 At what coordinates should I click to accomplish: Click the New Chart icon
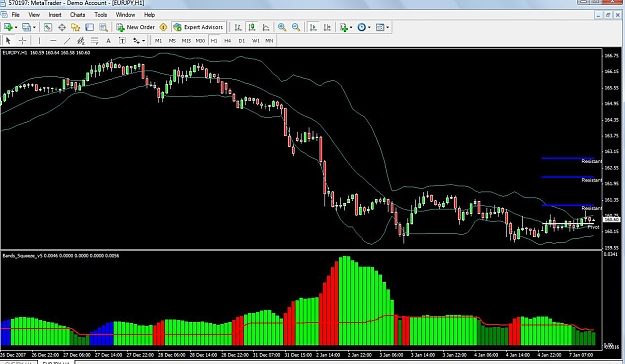[x=8, y=27]
